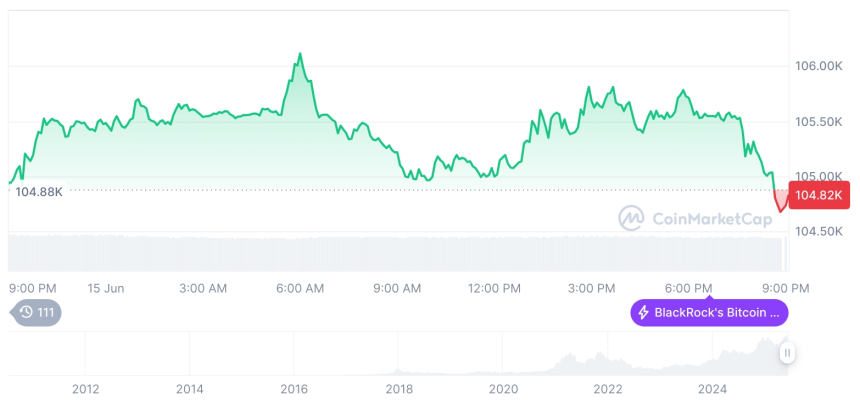The height and width of the screenshot is (401, 860).
Task: Click the red 104.82K current price tag
Action: 820,196
